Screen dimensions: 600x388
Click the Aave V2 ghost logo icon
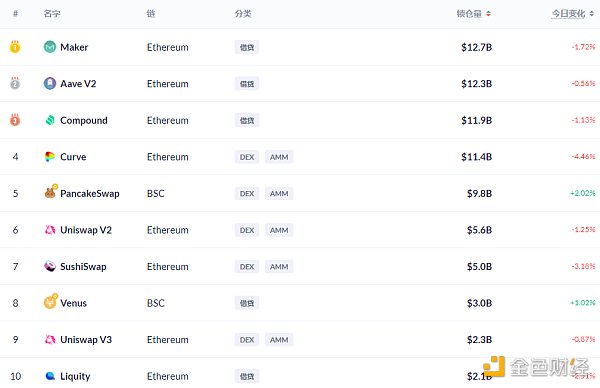click(x=50, y=83)
